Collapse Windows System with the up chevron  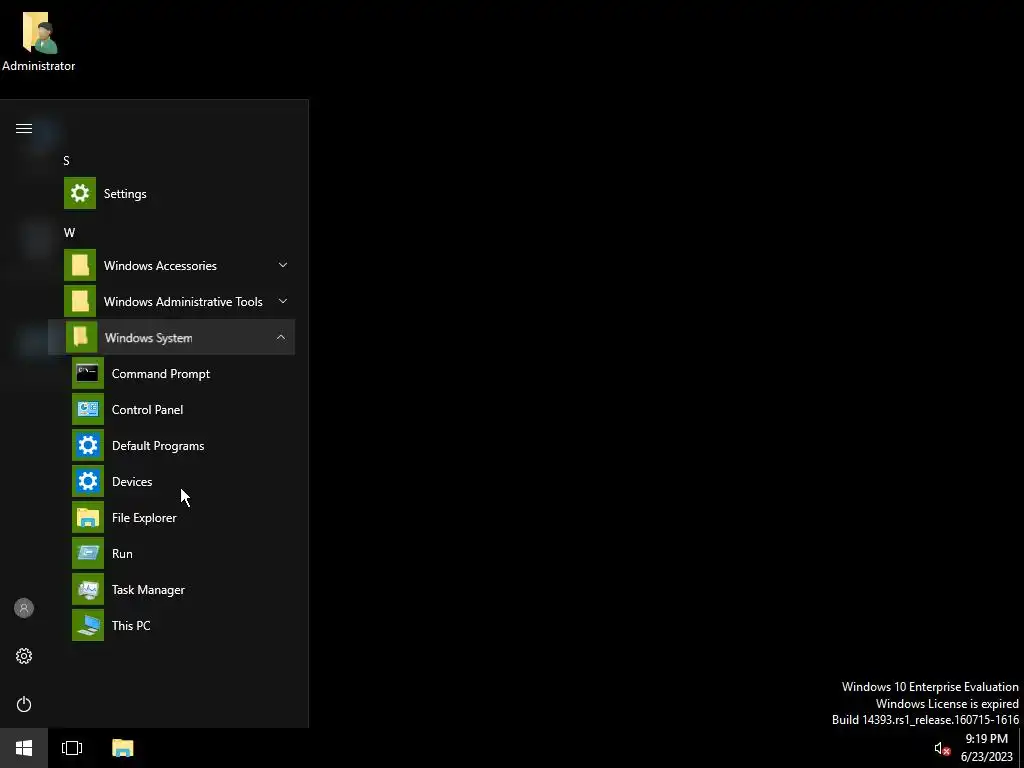click(x=281, y=337)
